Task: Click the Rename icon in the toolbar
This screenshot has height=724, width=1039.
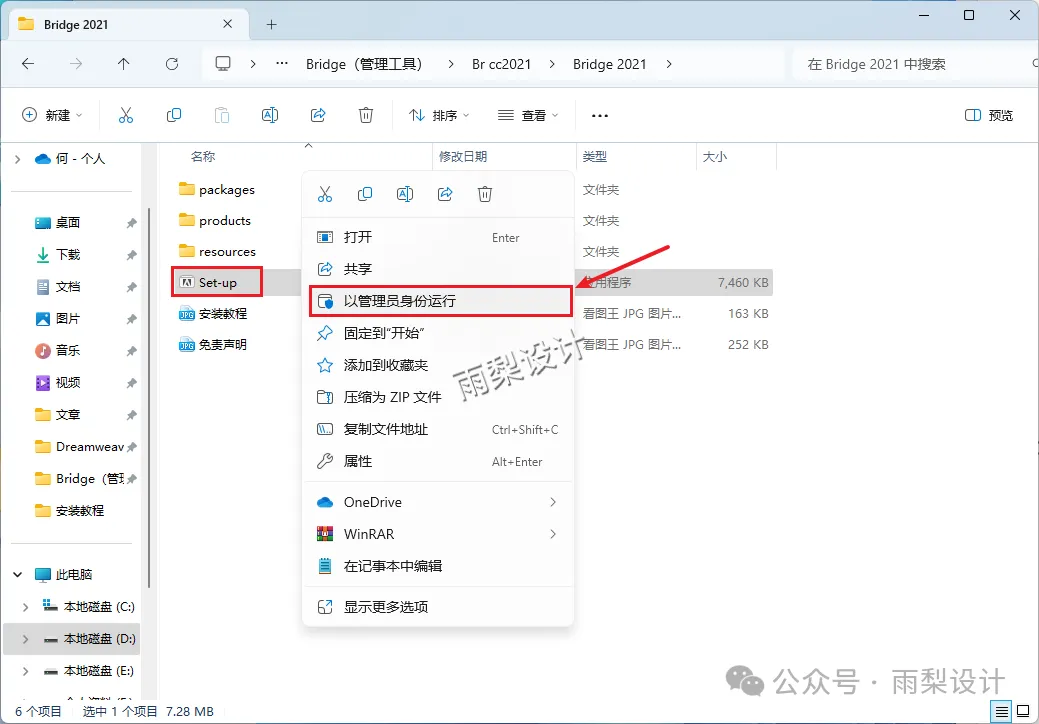Action: [x=270, y=115]
